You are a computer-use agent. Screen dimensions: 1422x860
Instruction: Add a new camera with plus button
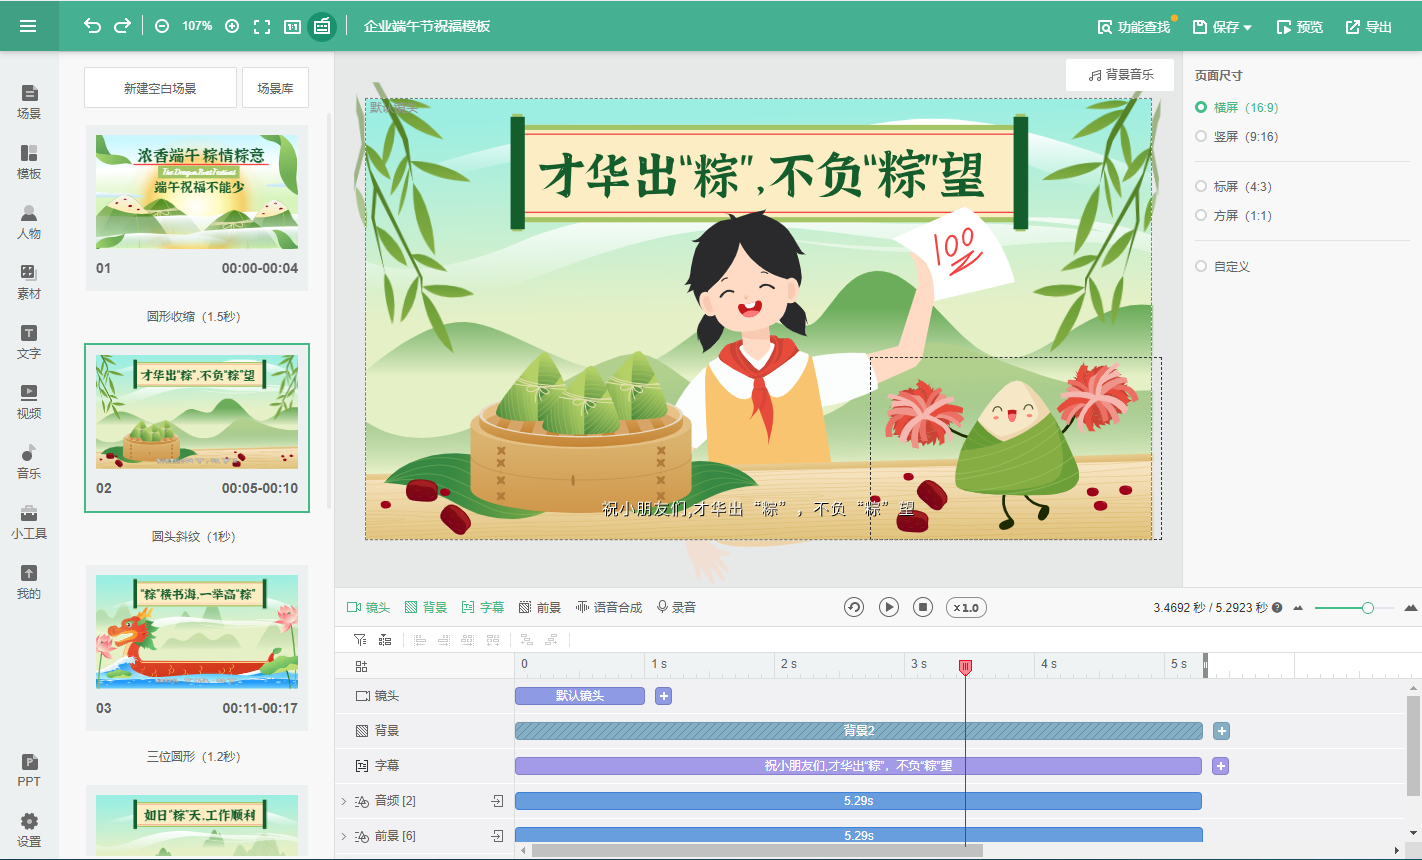point(663,696)
